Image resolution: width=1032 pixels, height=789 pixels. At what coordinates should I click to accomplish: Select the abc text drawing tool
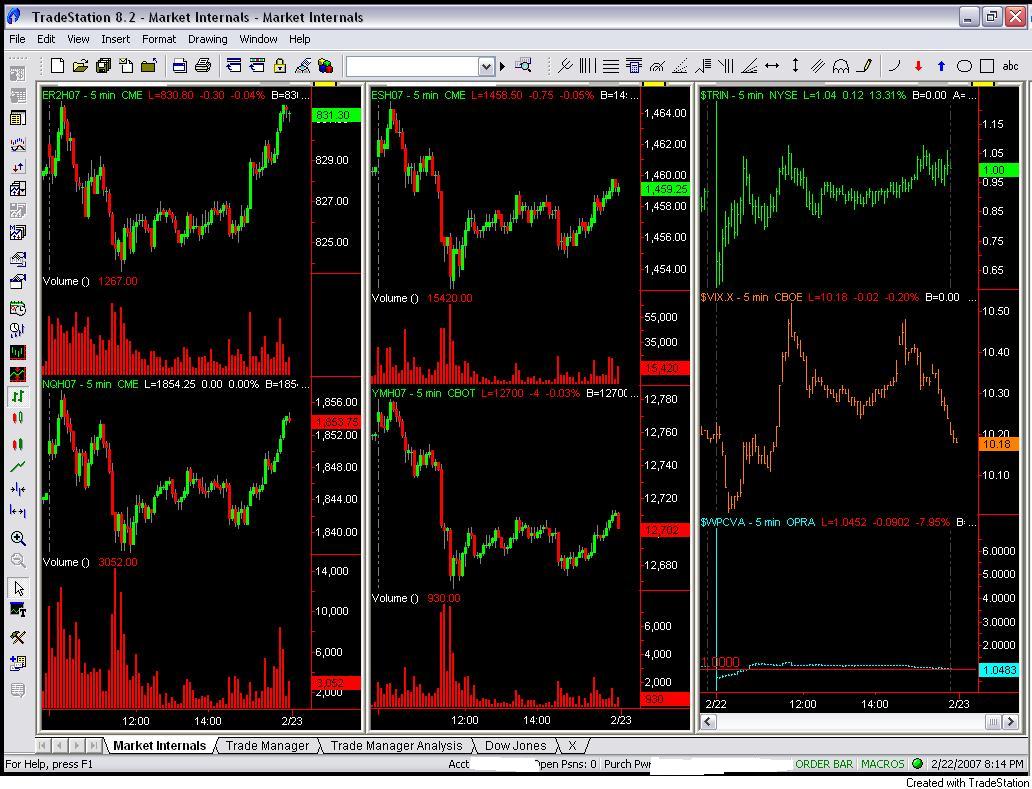1010,66
